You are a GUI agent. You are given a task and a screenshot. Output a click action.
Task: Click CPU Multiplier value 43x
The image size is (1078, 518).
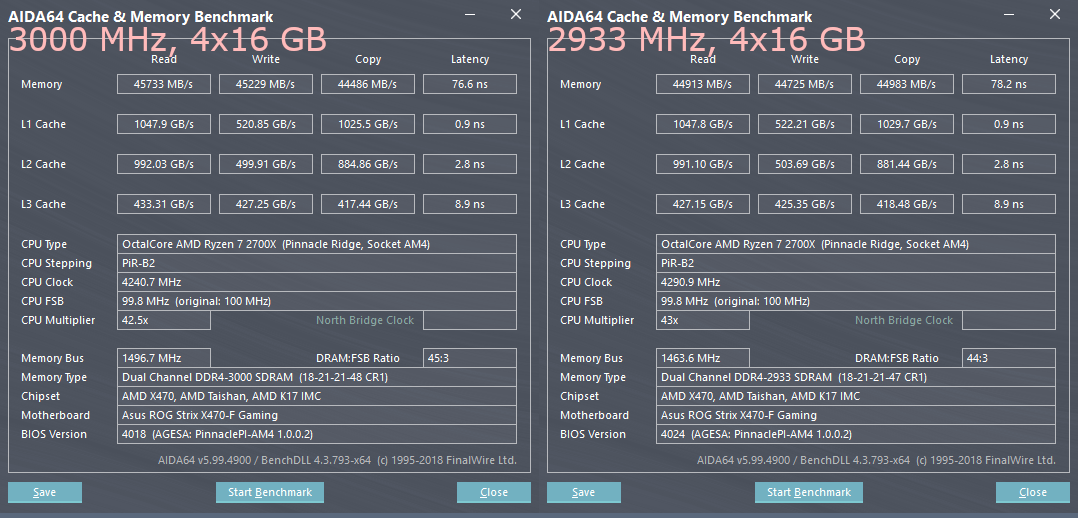(x=703, y=320)
